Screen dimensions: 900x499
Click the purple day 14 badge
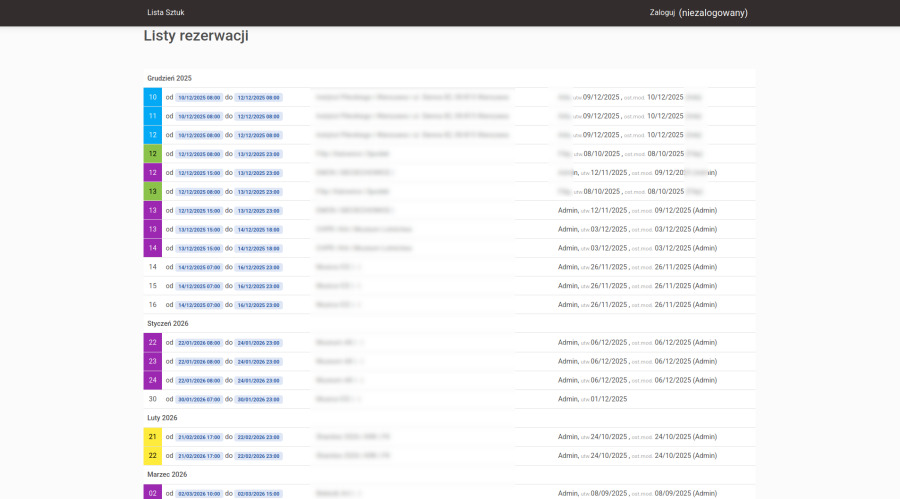pos(153,248)
